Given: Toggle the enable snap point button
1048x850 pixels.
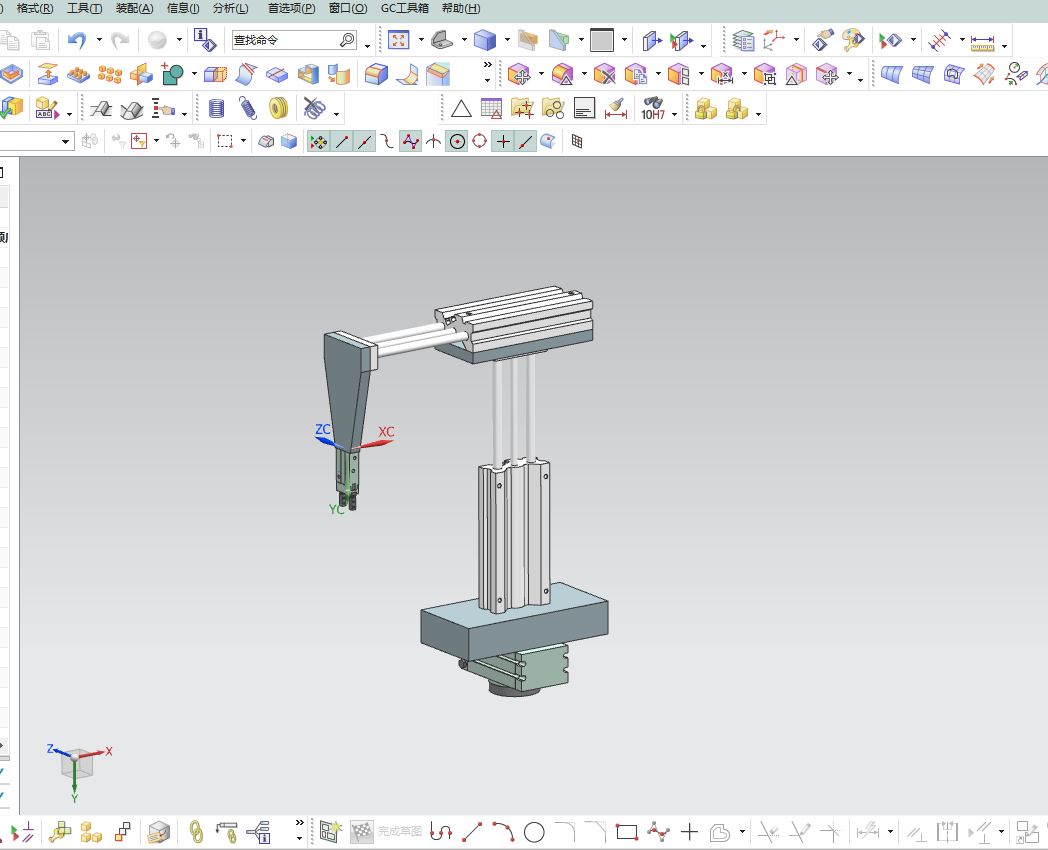Looking at the screenshot, I should click(319, 142).
